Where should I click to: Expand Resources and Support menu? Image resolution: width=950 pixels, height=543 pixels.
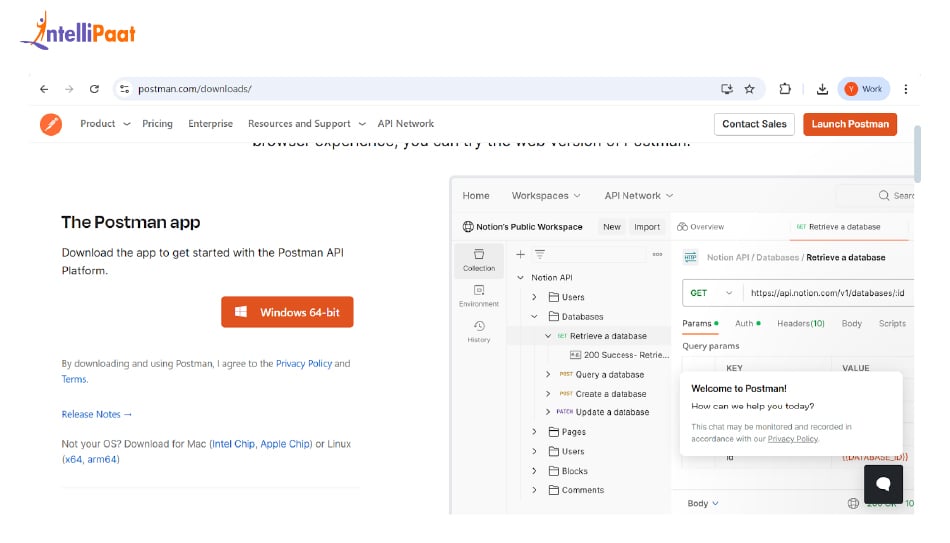click(x=307, y=124)
